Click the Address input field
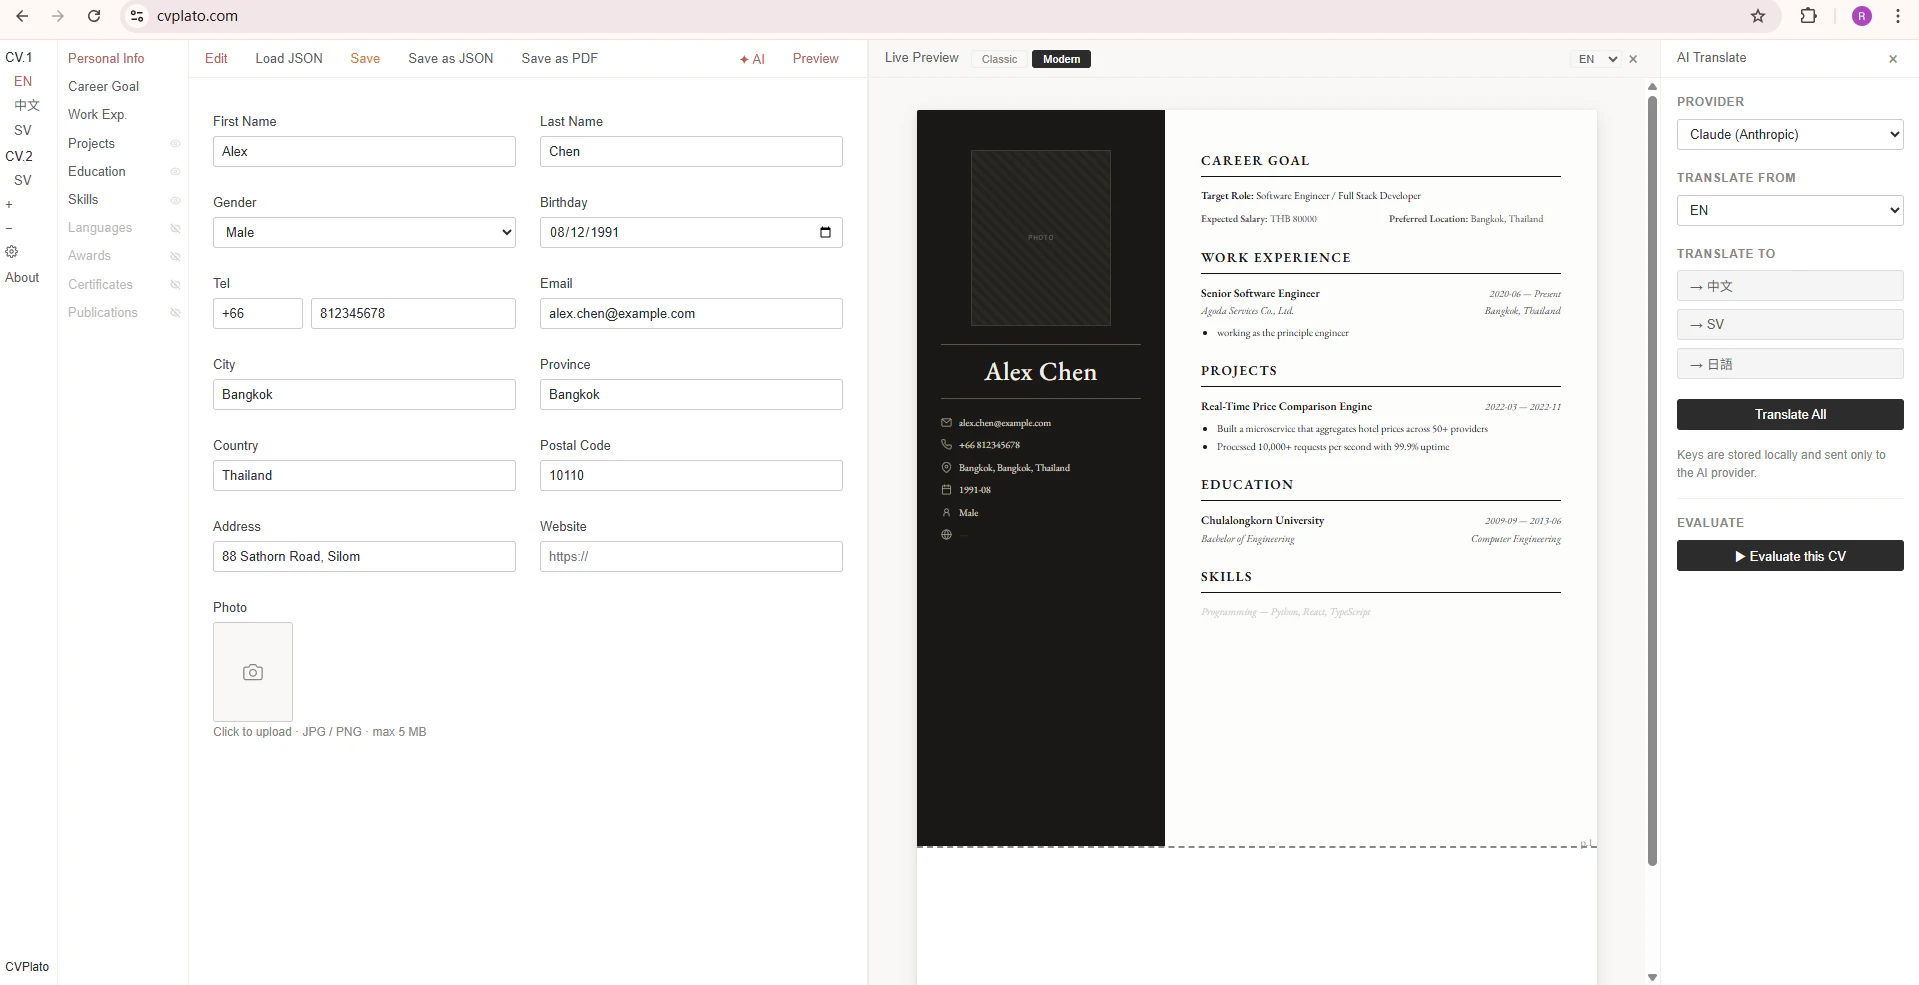This screenshot has width=1919, height=985. tap(364, 556)
